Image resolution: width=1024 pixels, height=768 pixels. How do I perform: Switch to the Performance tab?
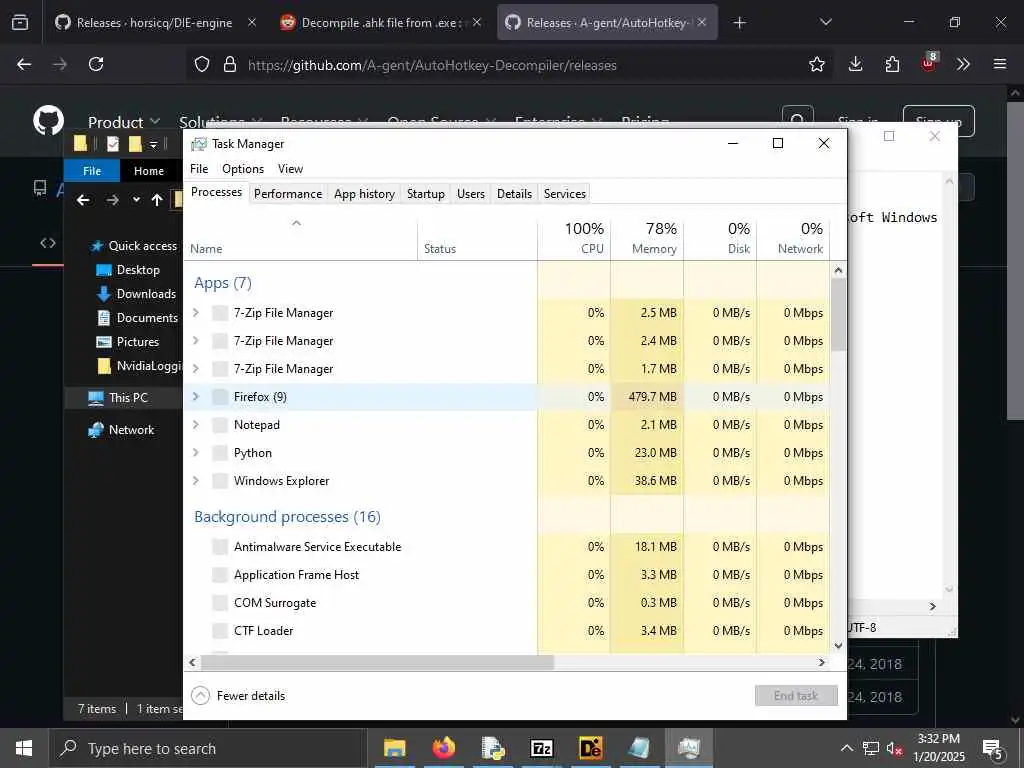coord(288,194)
